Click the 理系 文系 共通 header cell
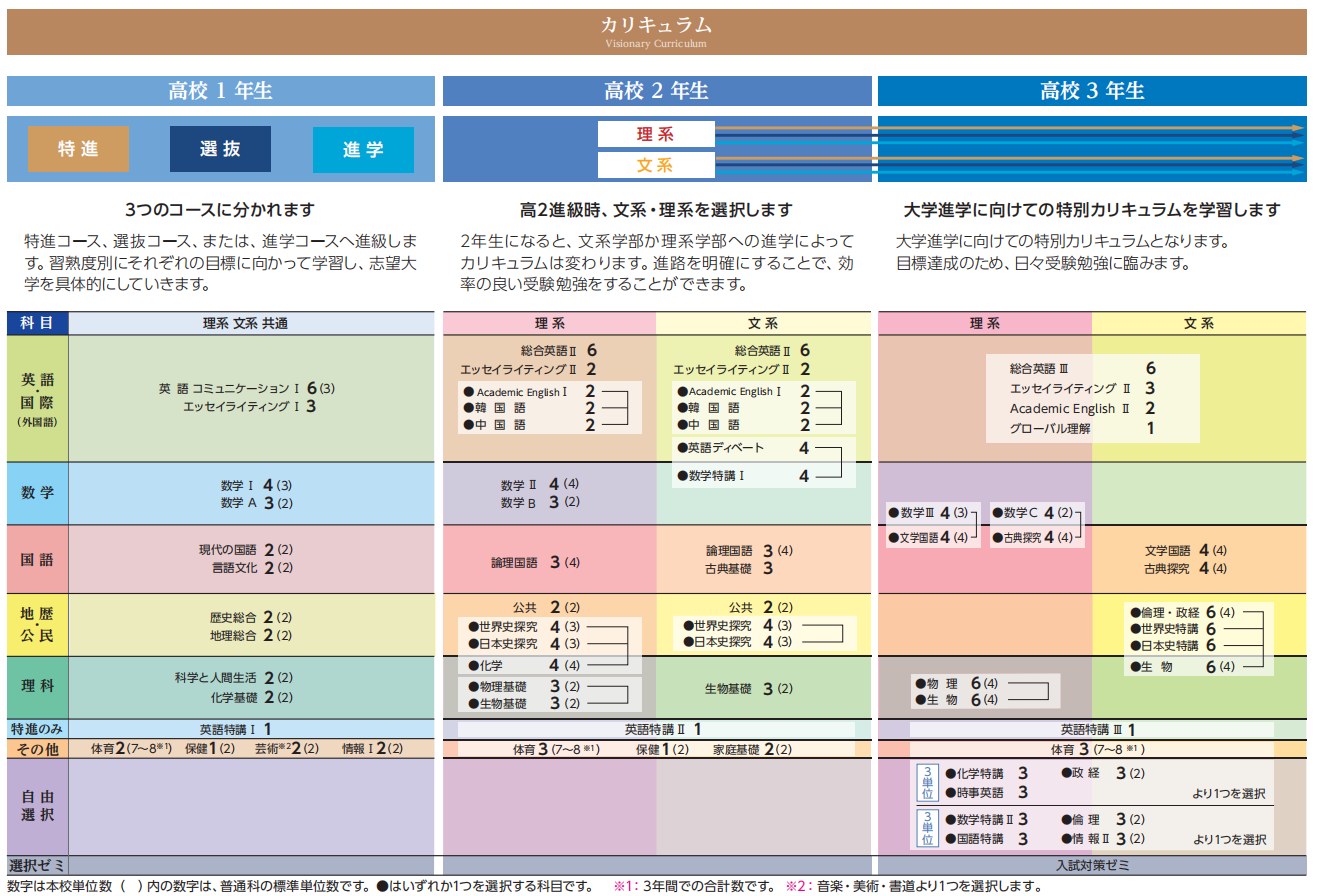1319x896 pixels. pyautogui.click(x=251, y=323)
